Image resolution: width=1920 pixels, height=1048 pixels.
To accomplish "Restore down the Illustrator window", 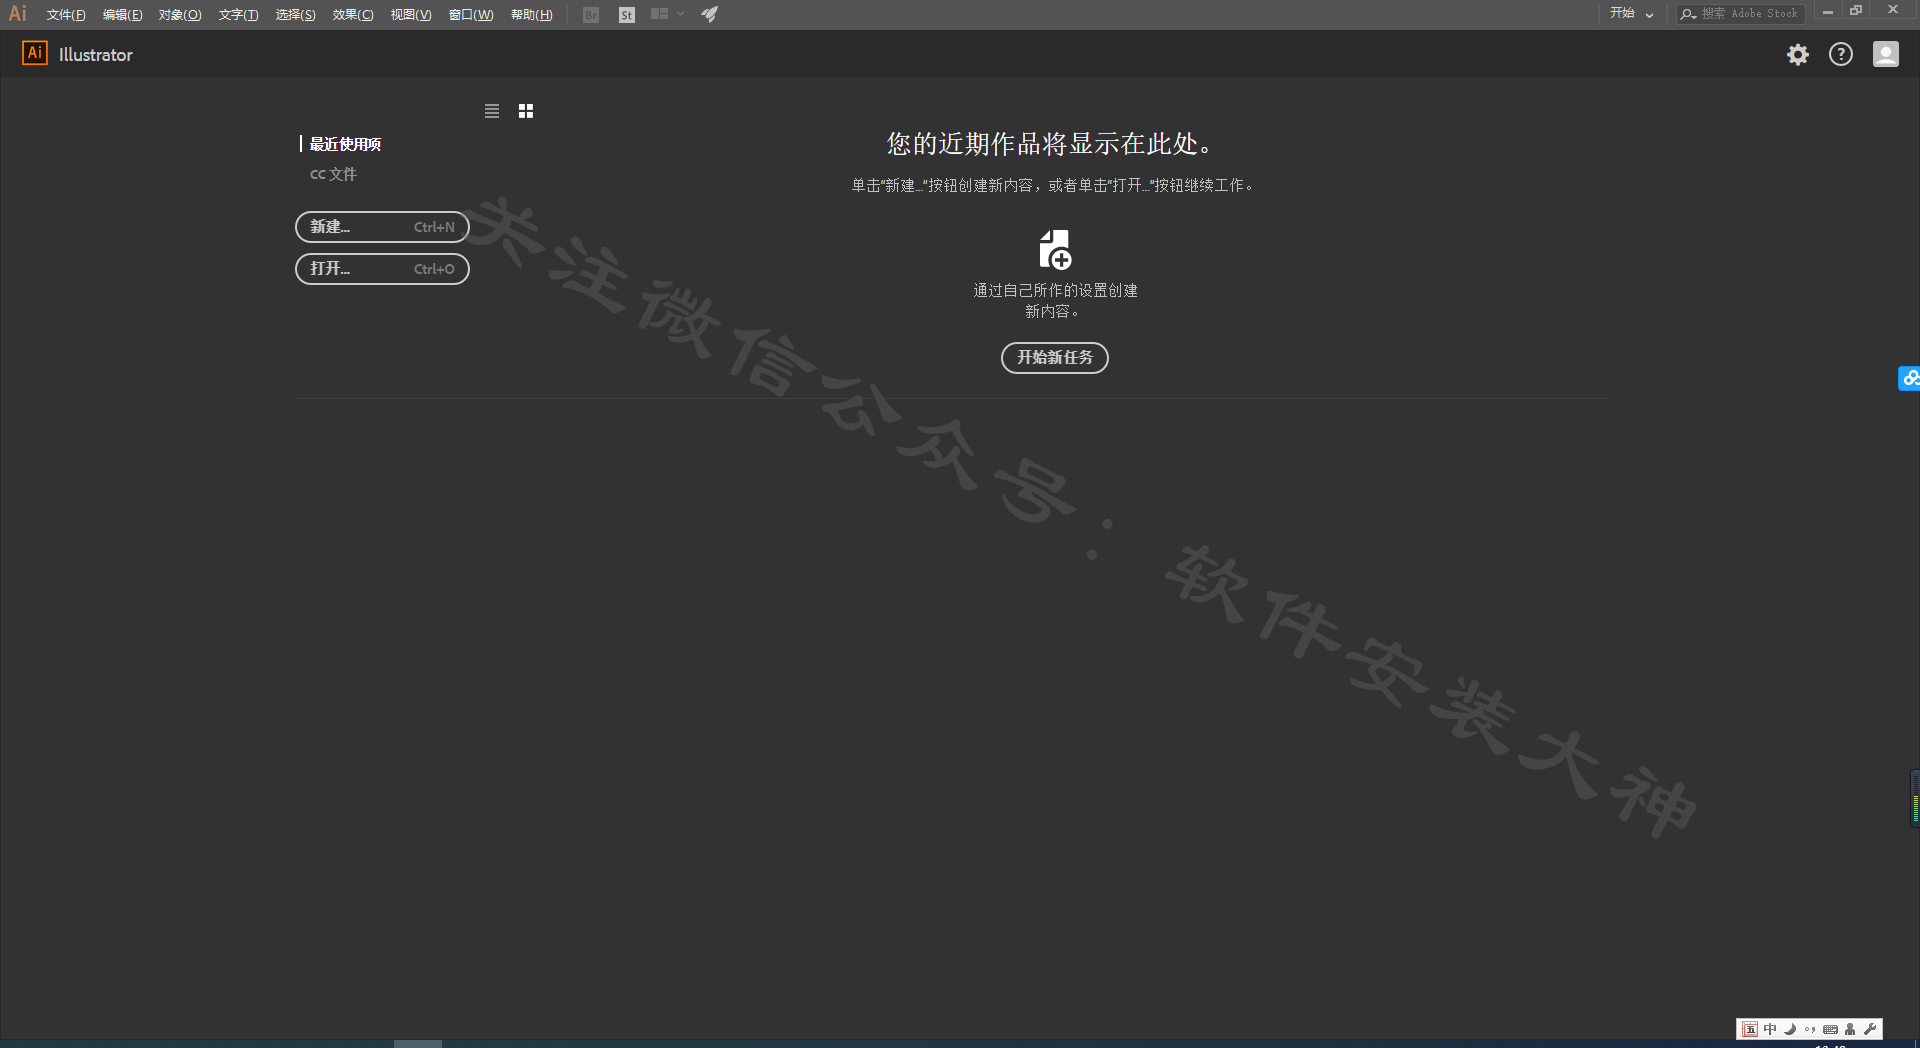I will click(x=1856, y=11).
